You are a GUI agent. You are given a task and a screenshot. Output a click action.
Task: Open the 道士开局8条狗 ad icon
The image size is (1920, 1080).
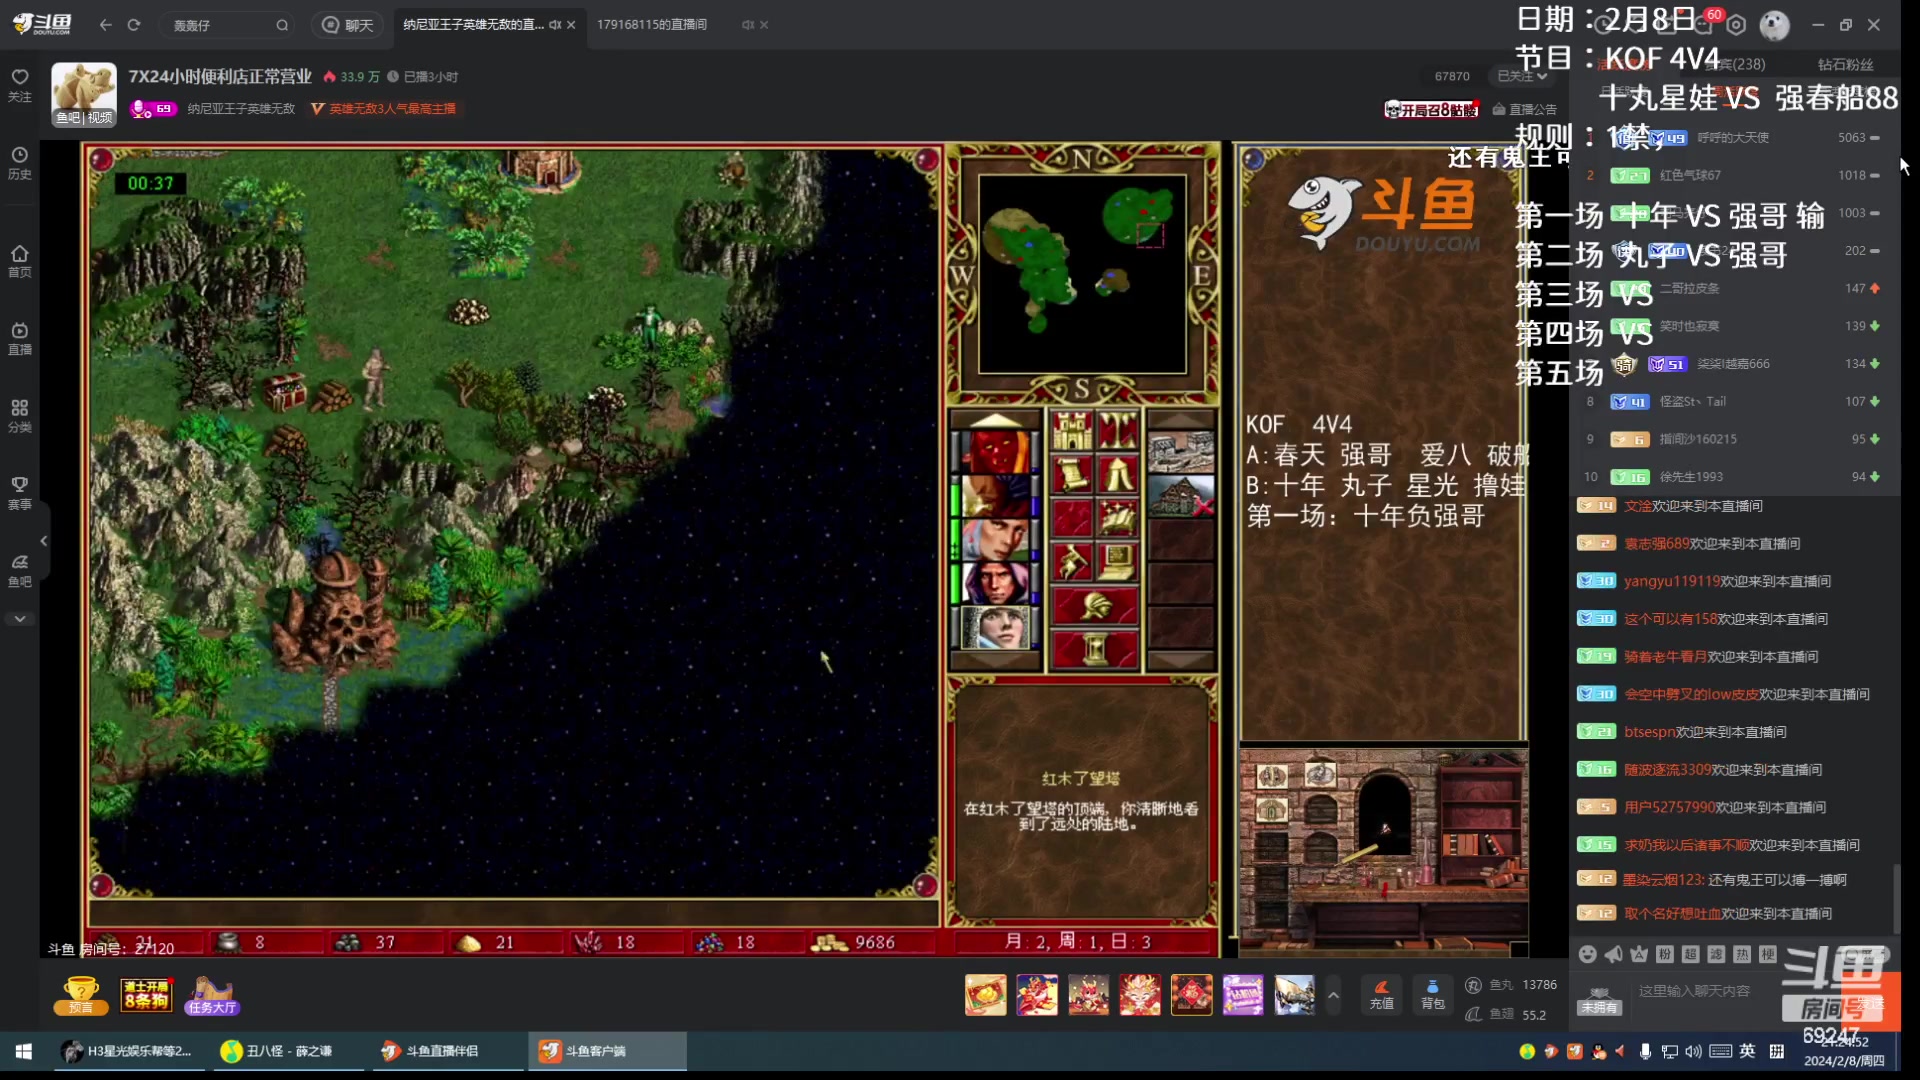146,995
